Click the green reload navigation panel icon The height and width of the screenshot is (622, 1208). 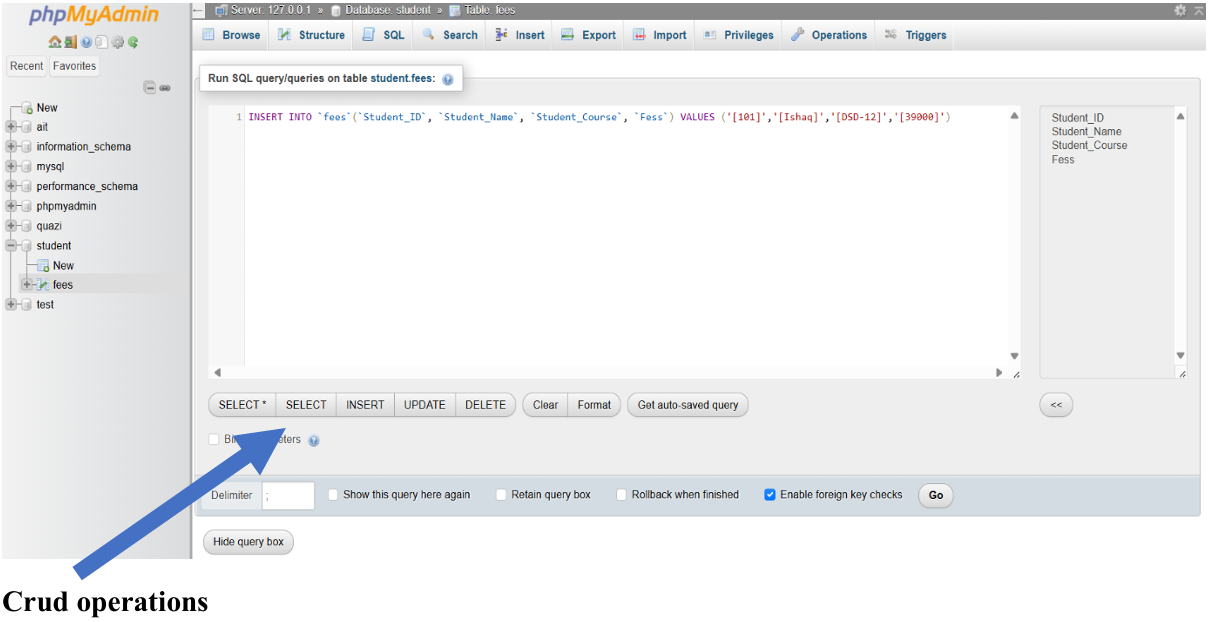pyautogui.click(x=132, y=43)
